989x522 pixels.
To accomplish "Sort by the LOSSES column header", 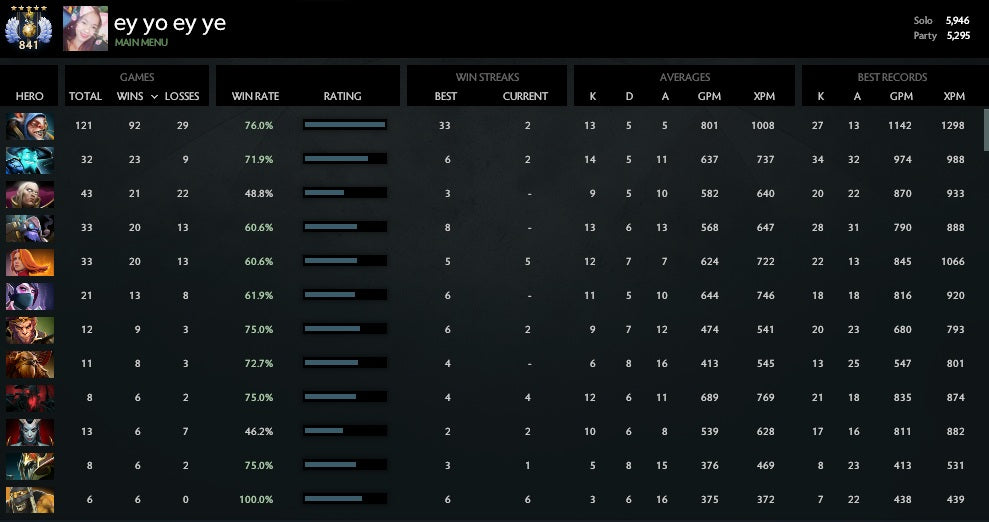I will pos(182,97).
